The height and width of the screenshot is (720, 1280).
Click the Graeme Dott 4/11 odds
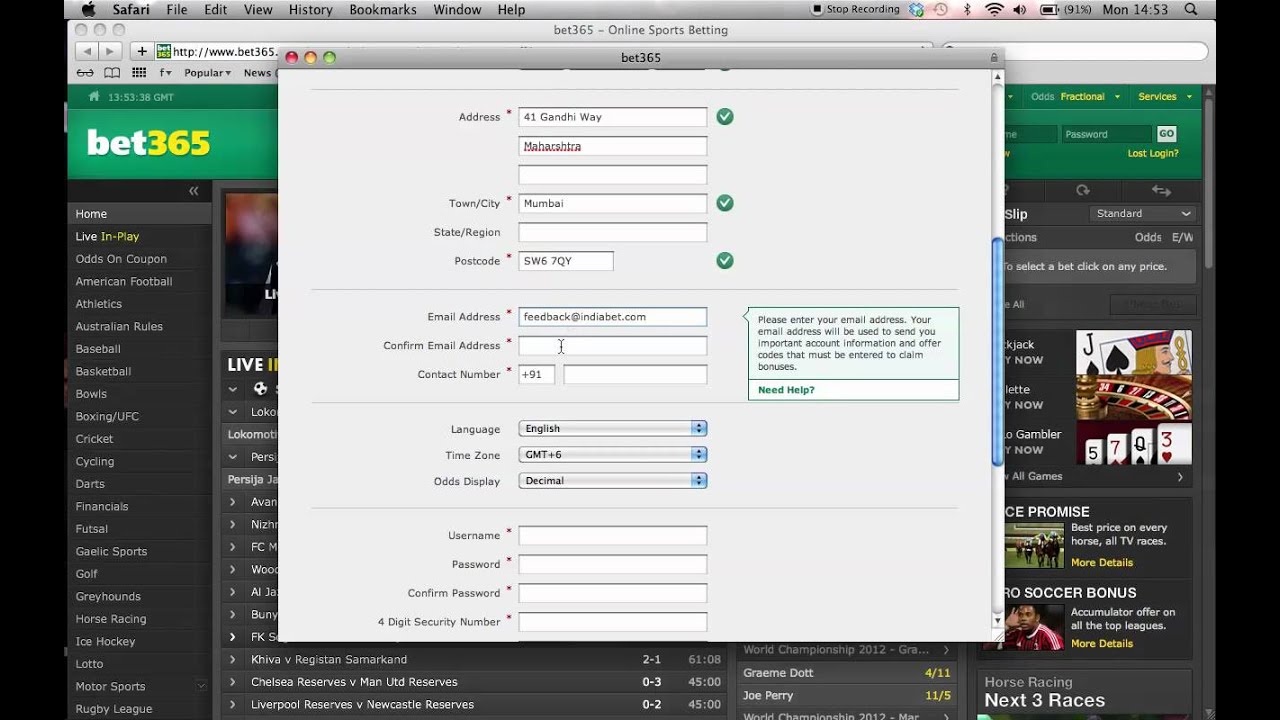tap(937, 673)
